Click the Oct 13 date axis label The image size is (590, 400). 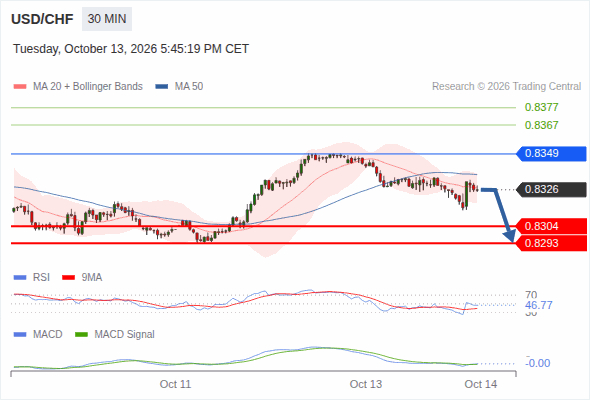point(366,384)
